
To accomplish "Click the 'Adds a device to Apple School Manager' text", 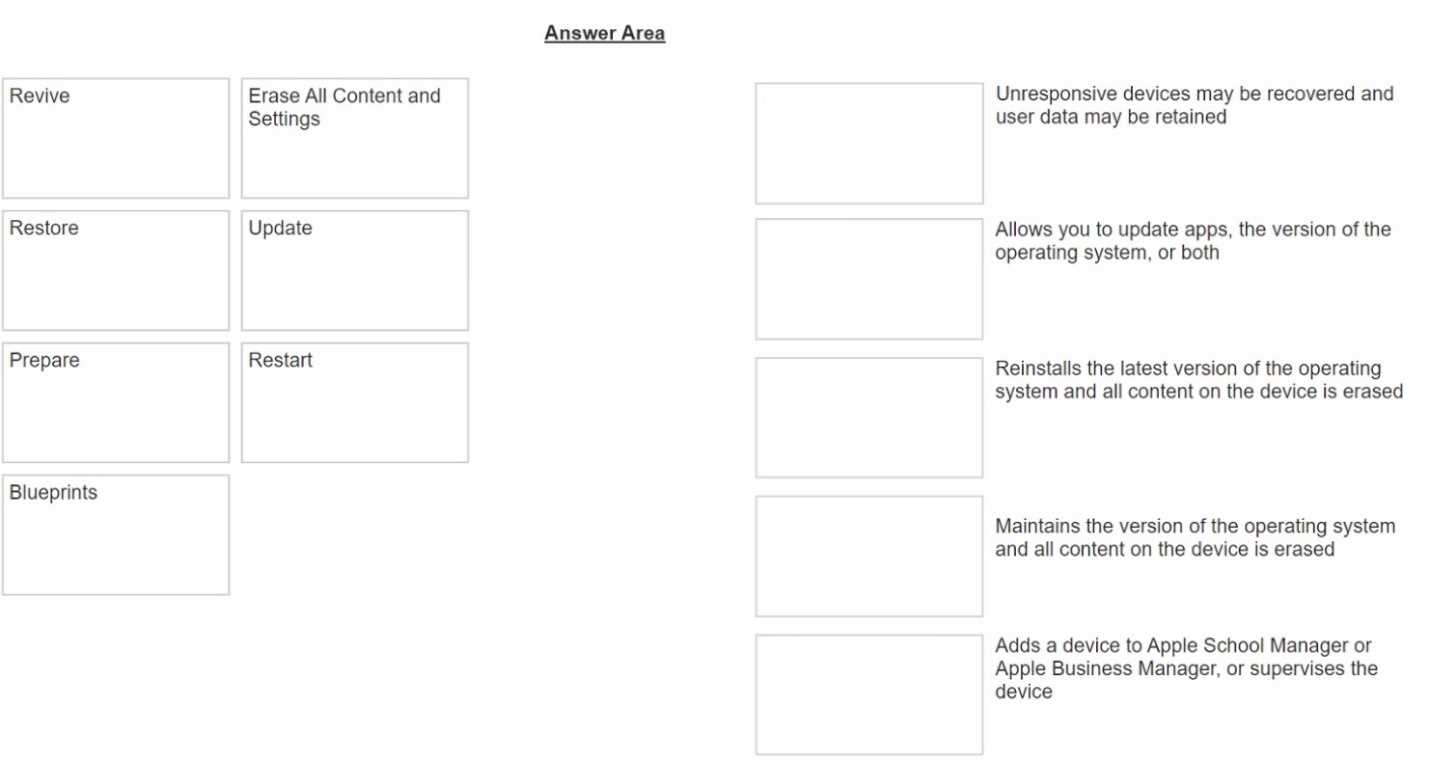I will [1186, 668].
